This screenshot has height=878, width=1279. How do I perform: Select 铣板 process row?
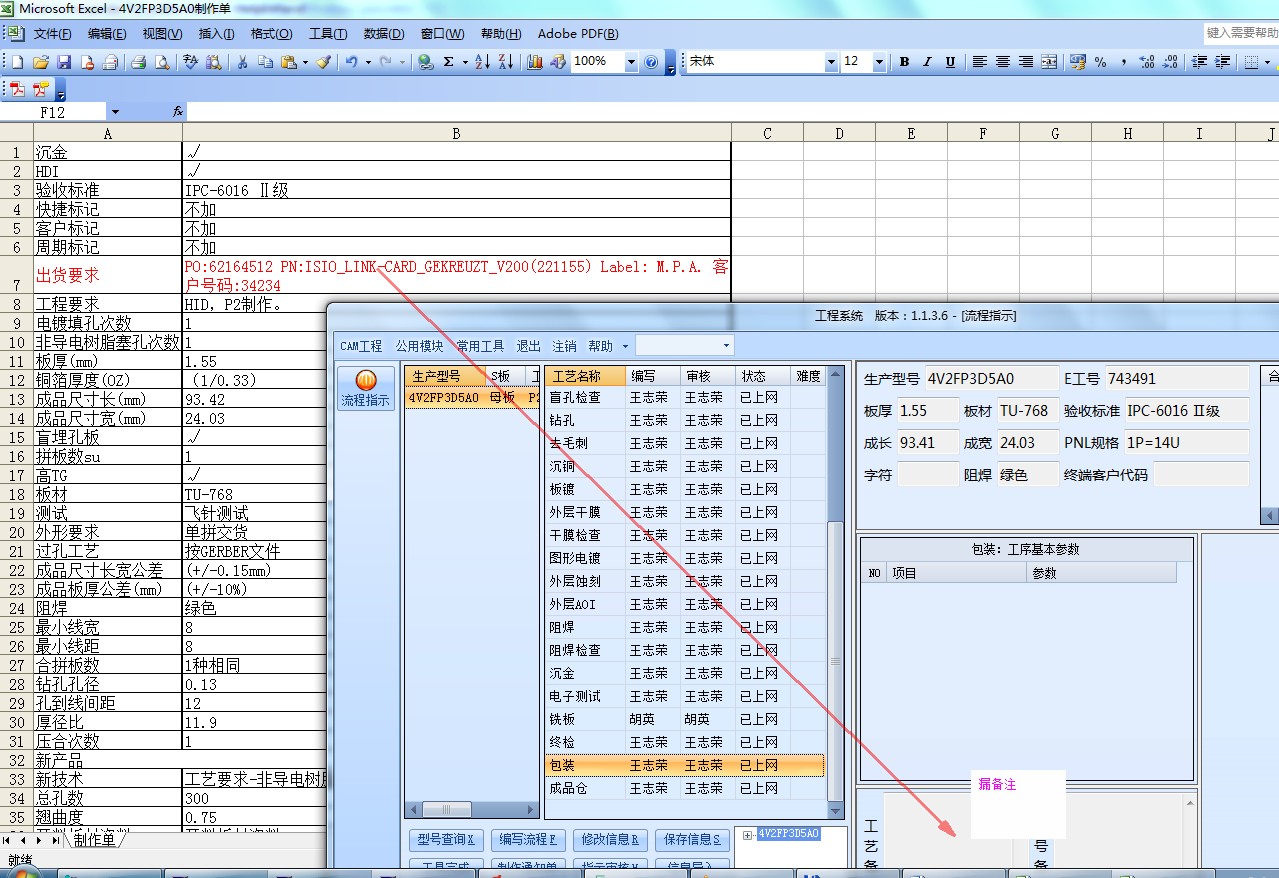coord(685,719)
